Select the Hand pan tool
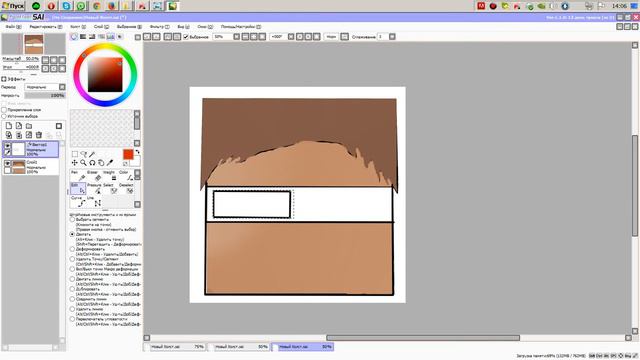The width and height of the screenshot is (640, 360). 101,162
